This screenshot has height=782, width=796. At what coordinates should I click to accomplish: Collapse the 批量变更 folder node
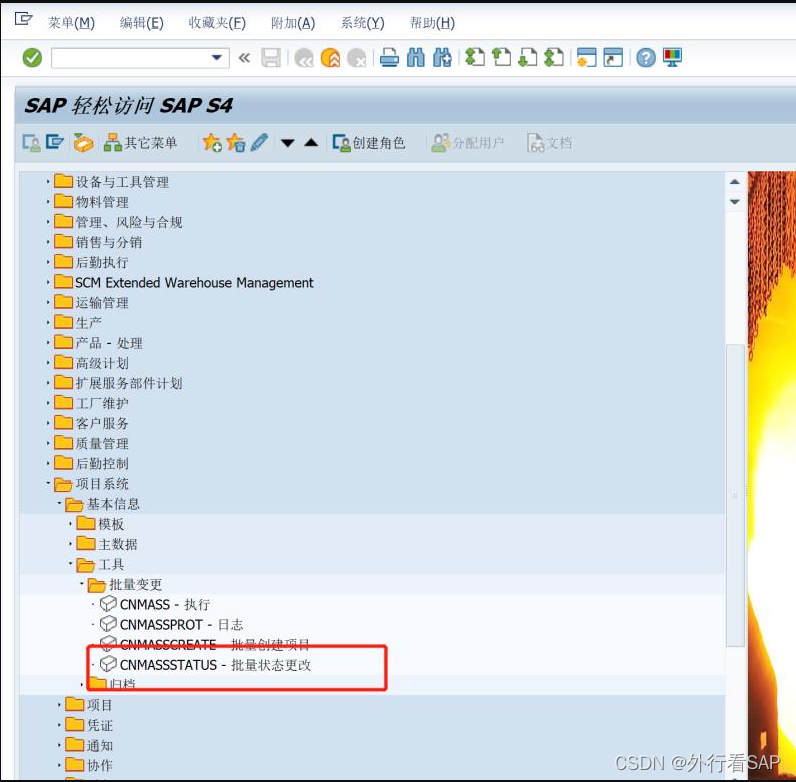[82, 583]
